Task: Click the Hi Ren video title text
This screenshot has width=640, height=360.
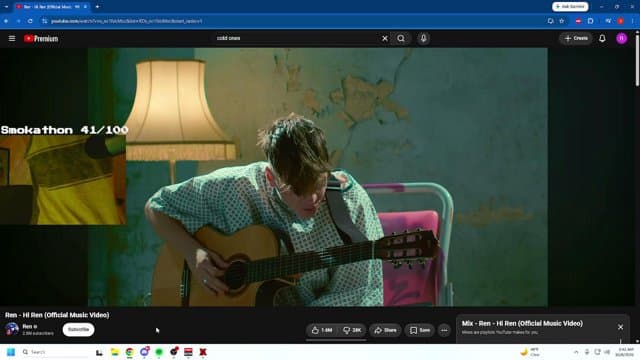Action: 57,315
